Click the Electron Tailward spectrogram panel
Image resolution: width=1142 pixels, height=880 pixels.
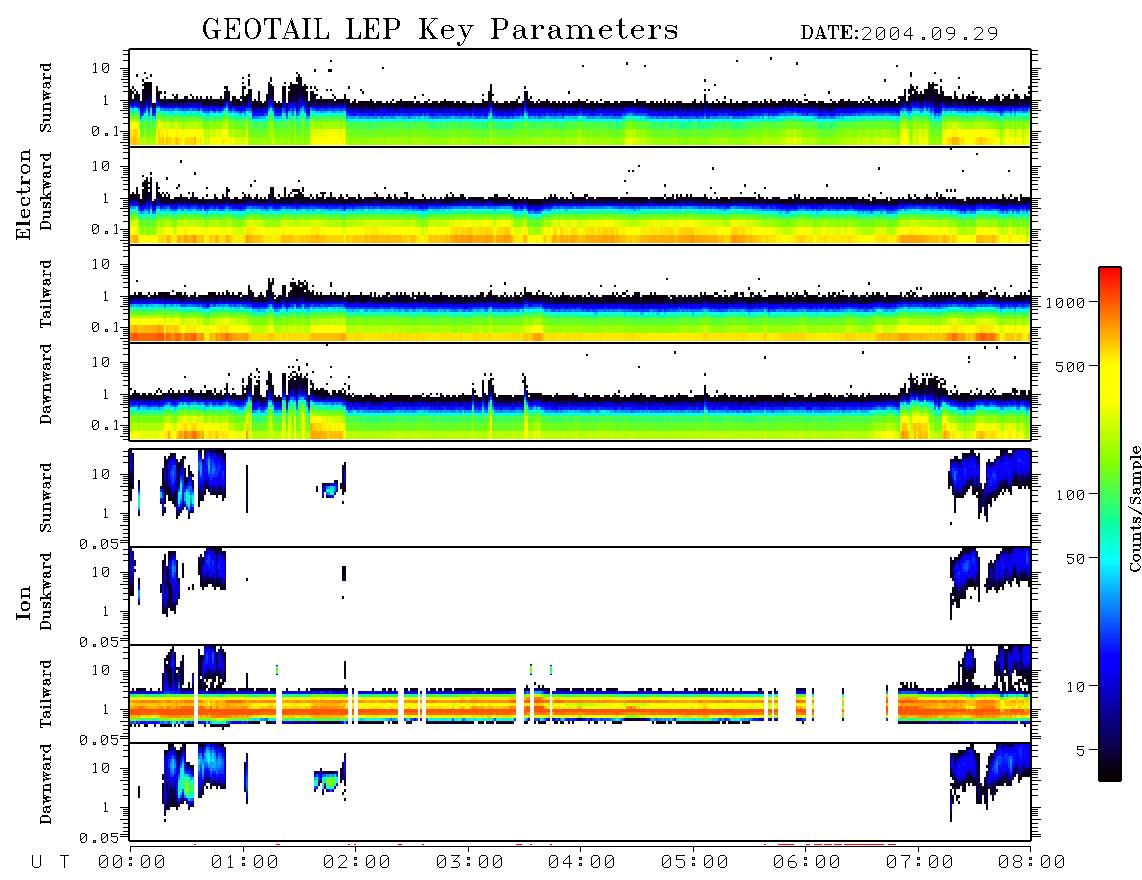tap(580, 294)
